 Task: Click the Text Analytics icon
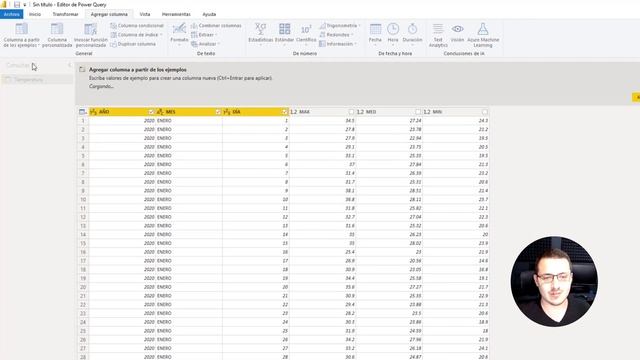[x=438, y=29]
